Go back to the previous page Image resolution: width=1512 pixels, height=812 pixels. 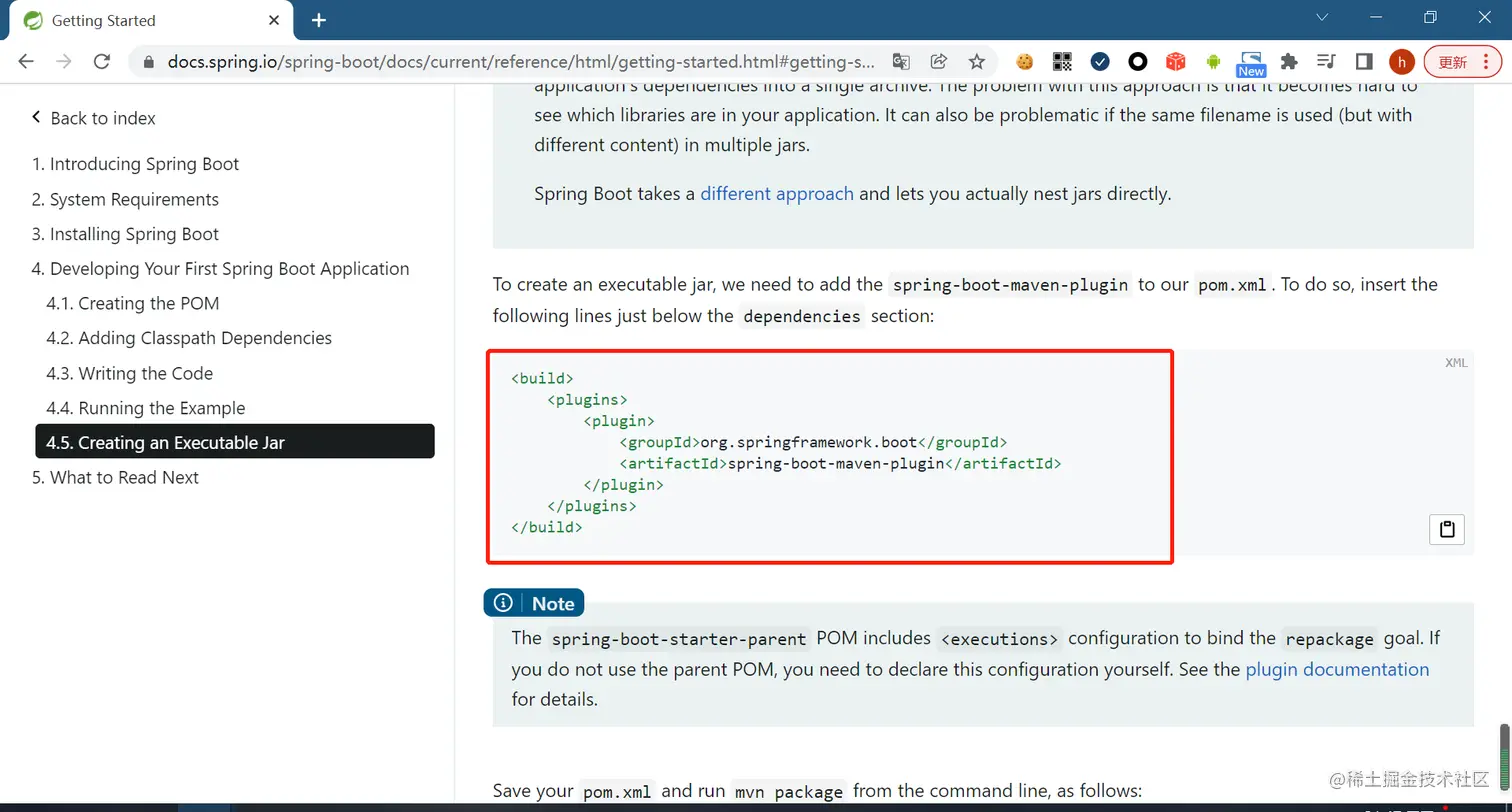(26, 61)
